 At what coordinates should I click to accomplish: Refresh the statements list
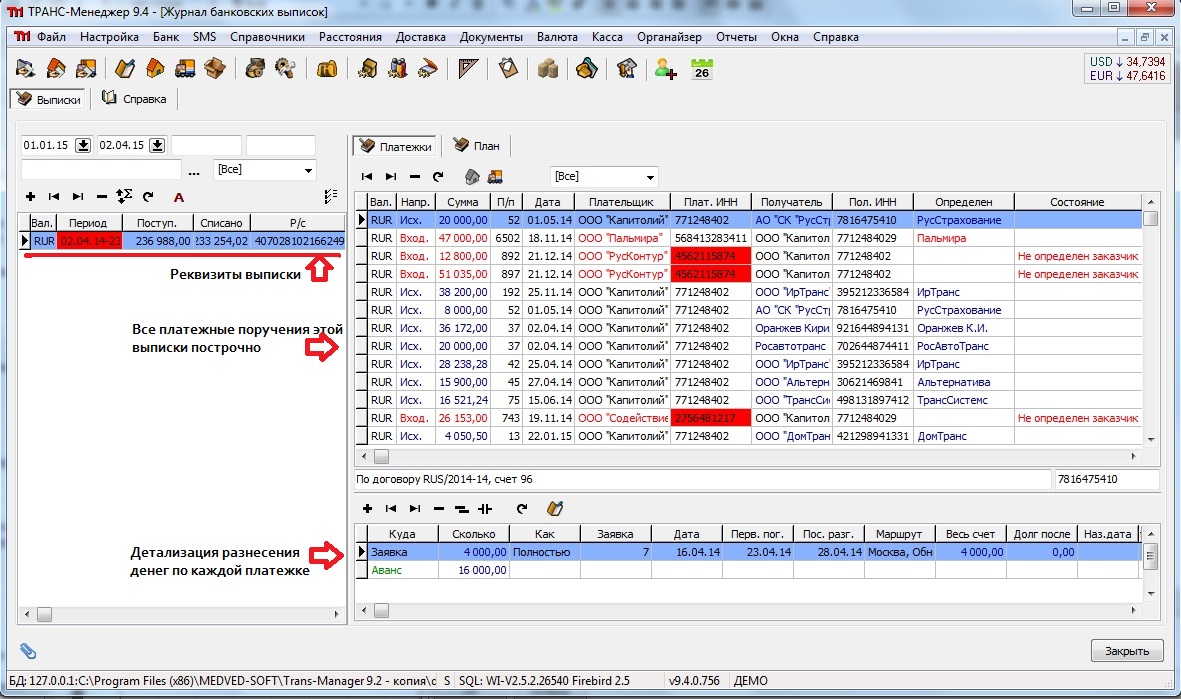click(x=148, y=197)
